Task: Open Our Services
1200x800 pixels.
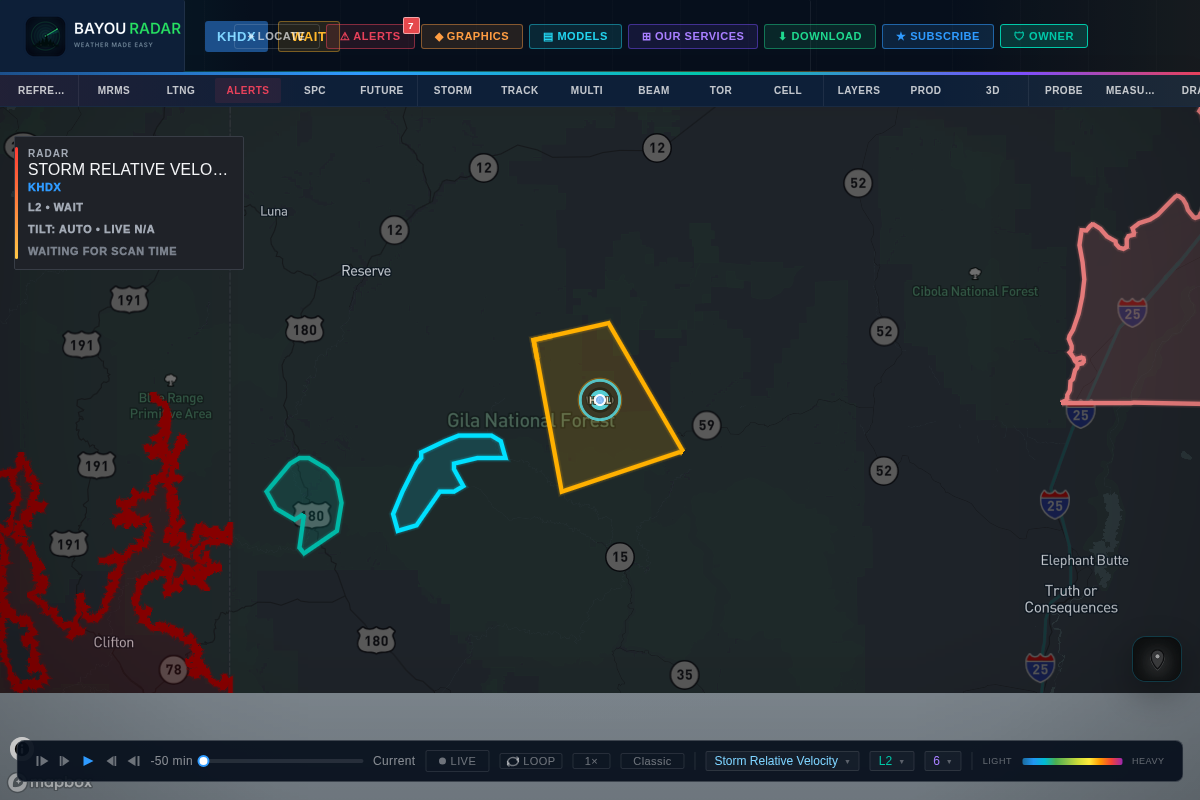Action: tap(693, 37)
